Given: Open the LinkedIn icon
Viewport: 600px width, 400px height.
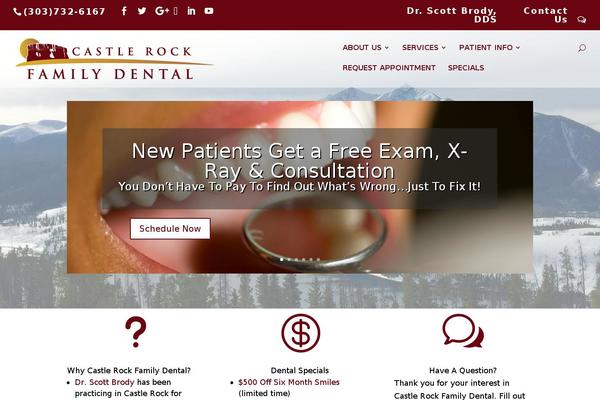Looking at the screenshot, I should point(191,11).
